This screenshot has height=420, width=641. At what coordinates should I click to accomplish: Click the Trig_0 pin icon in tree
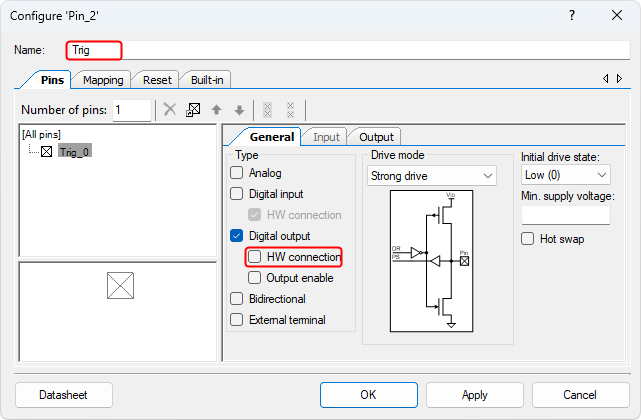(x=46, y=152)
